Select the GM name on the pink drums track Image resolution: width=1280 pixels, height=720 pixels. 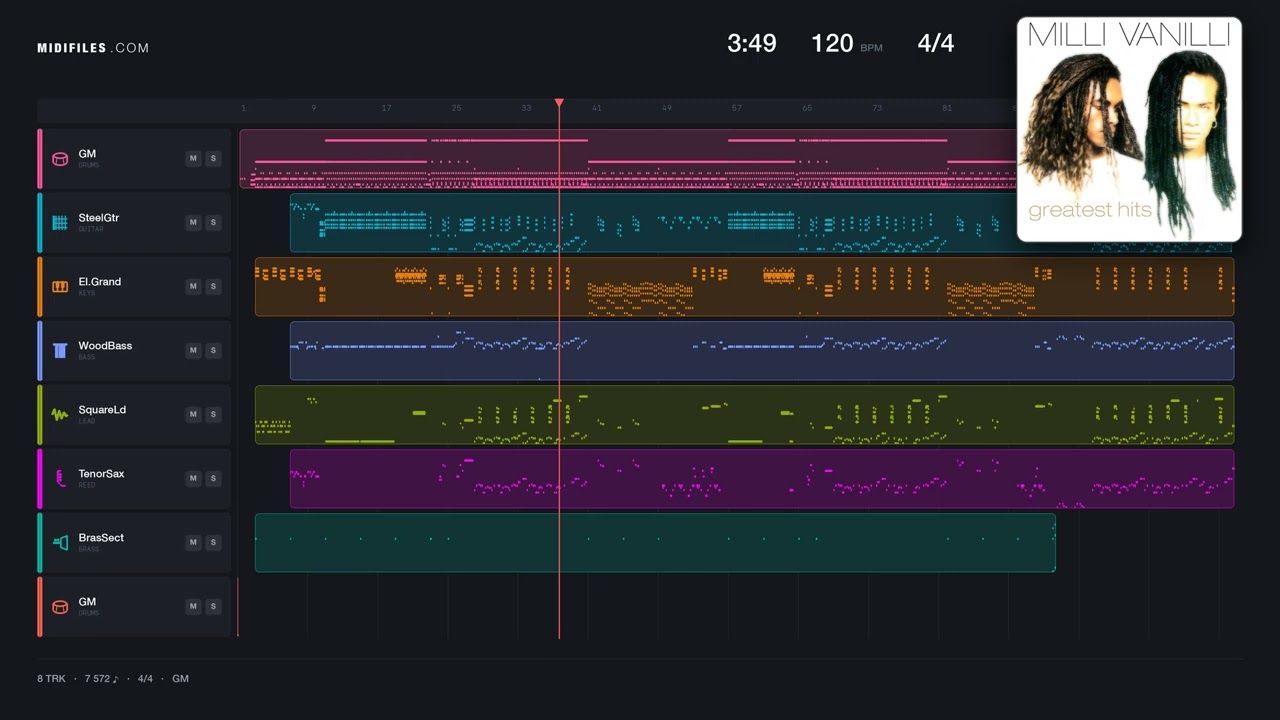click(87, 154)
